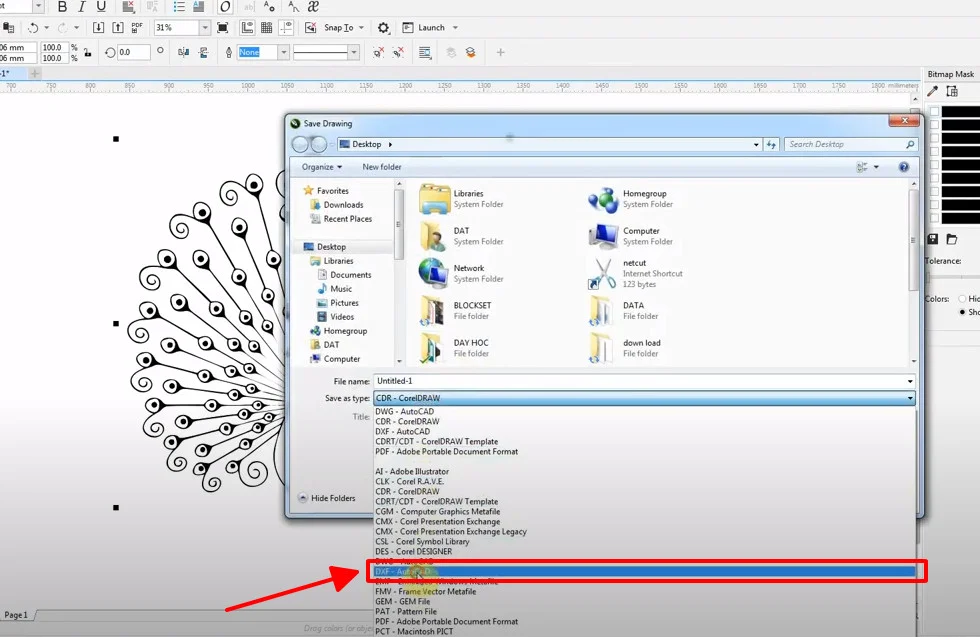Toggle the guidelines display icon

(x=286, y=28)
